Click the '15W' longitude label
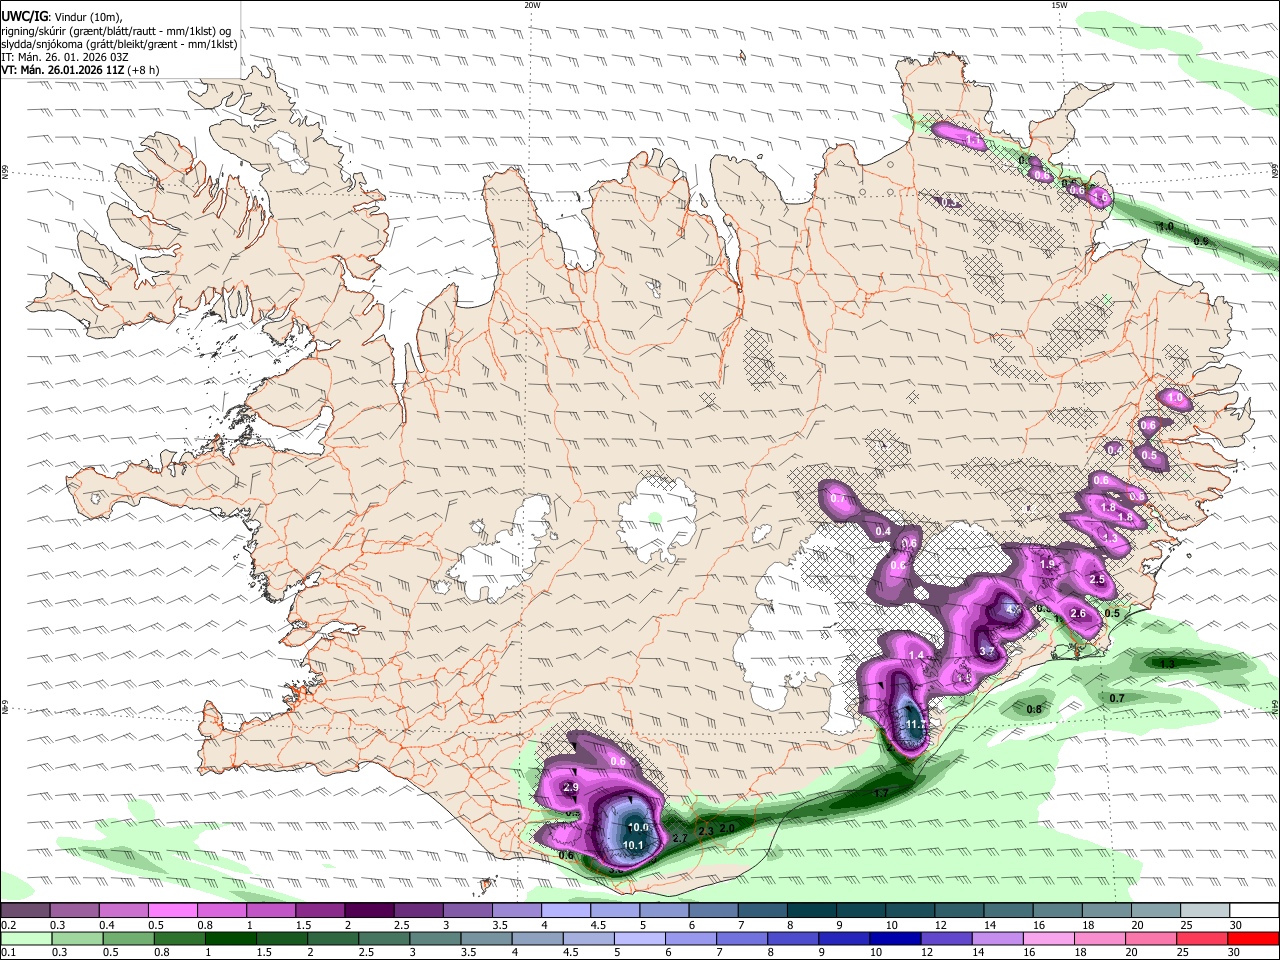The width and height of the screenshot is (1280, 960). [1058, 5]
